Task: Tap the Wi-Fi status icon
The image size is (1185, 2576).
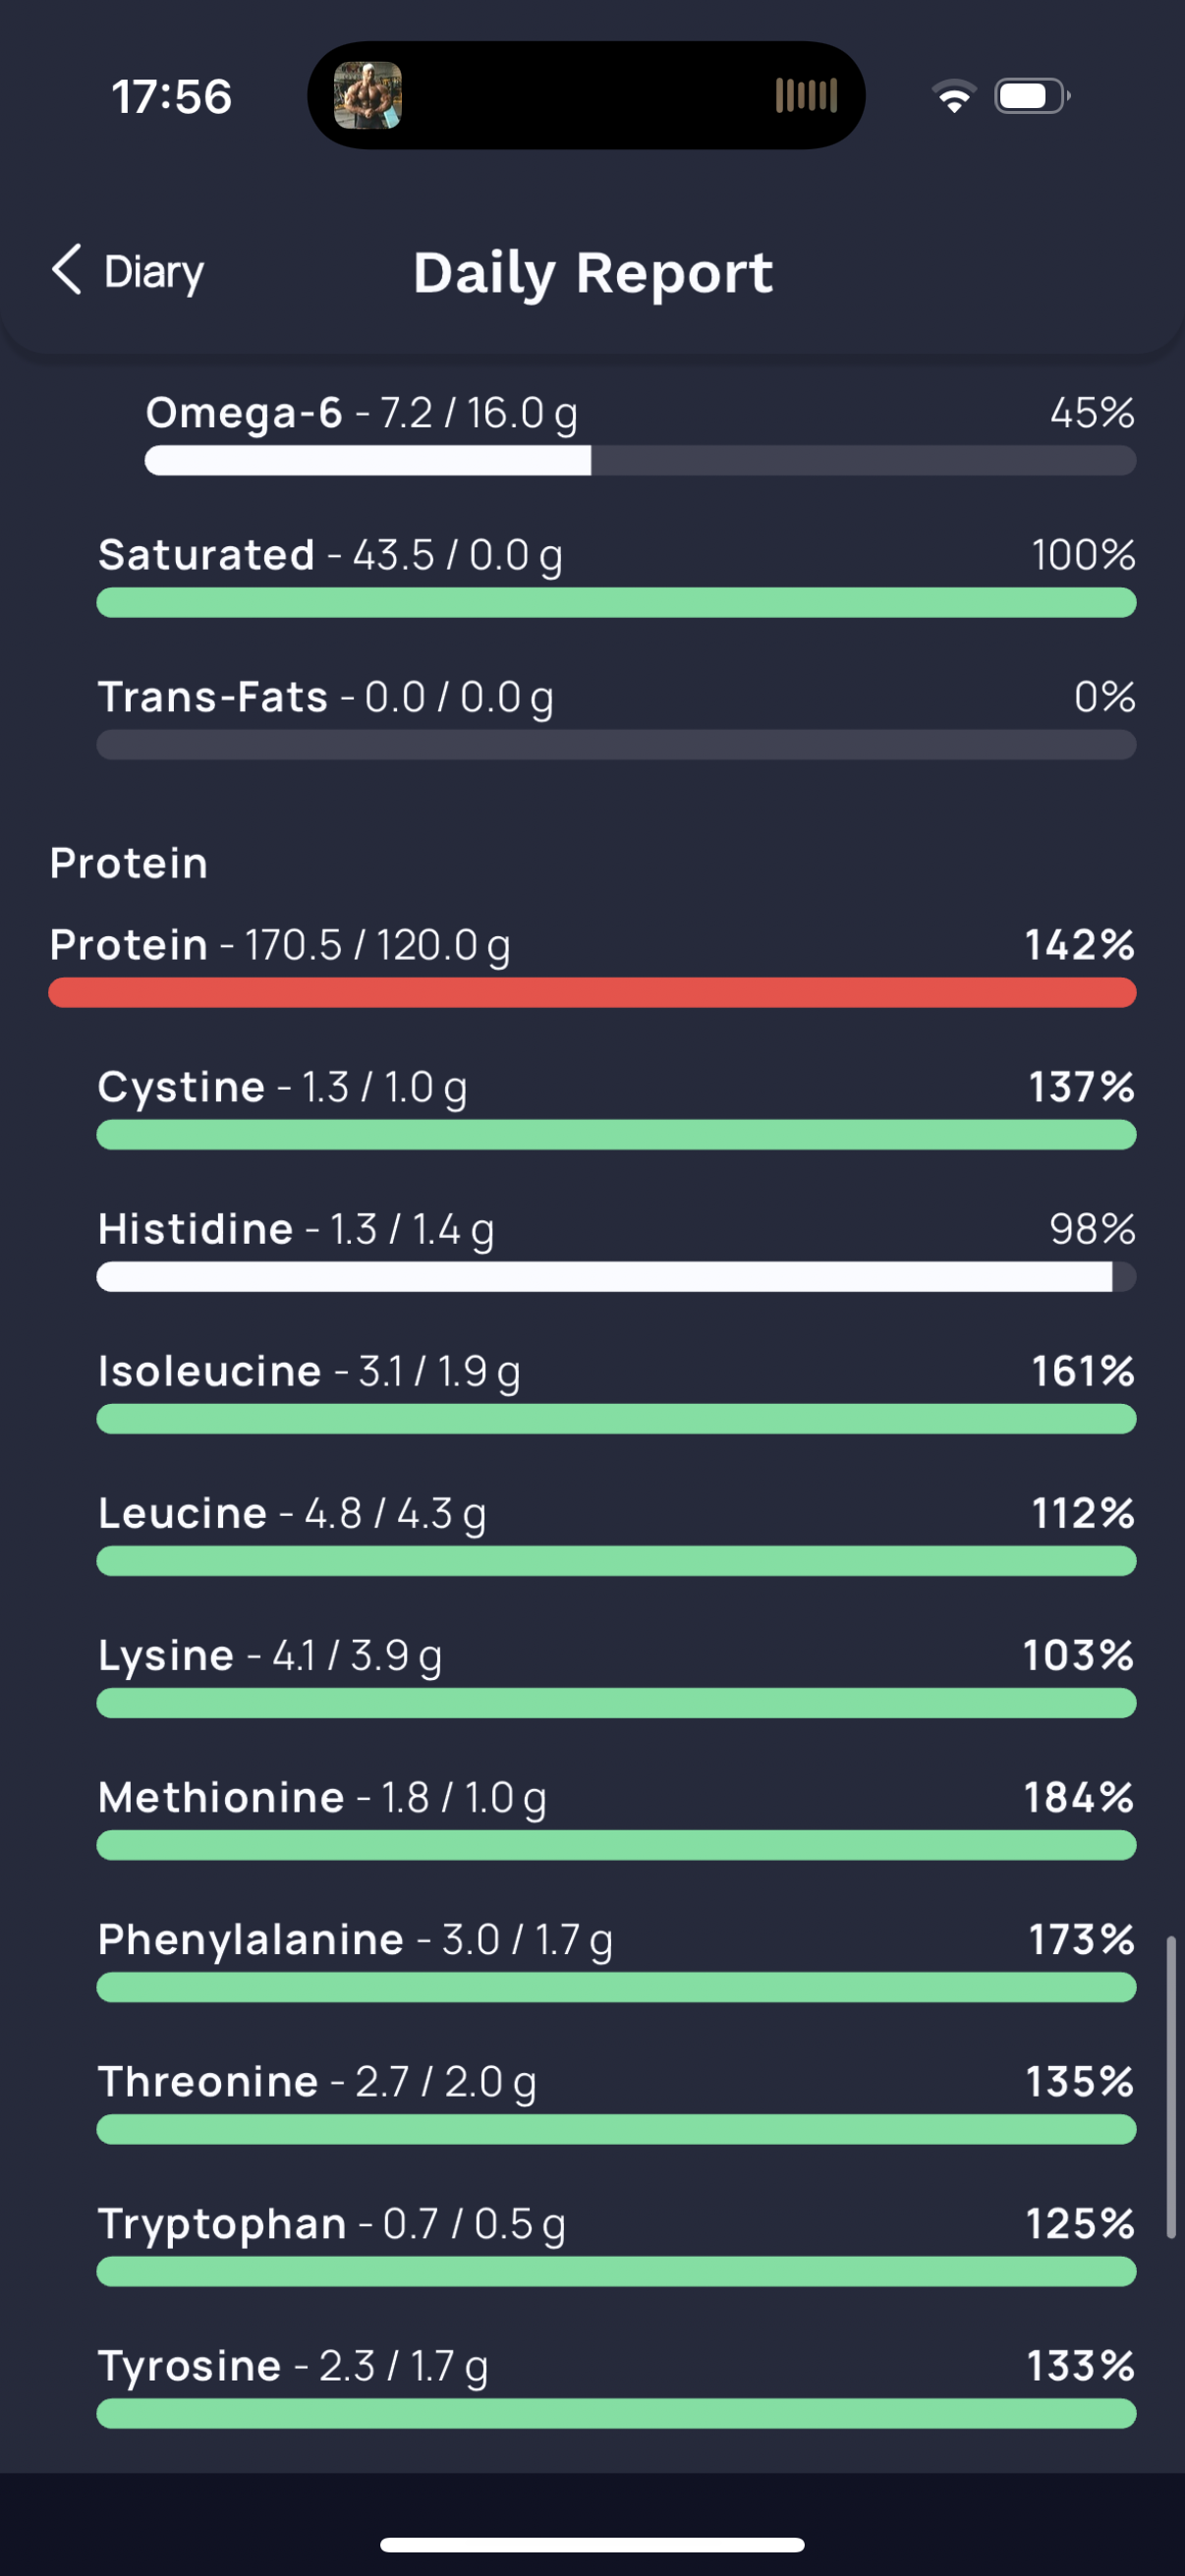Action: pyautogui.click(x=954, y=96)
